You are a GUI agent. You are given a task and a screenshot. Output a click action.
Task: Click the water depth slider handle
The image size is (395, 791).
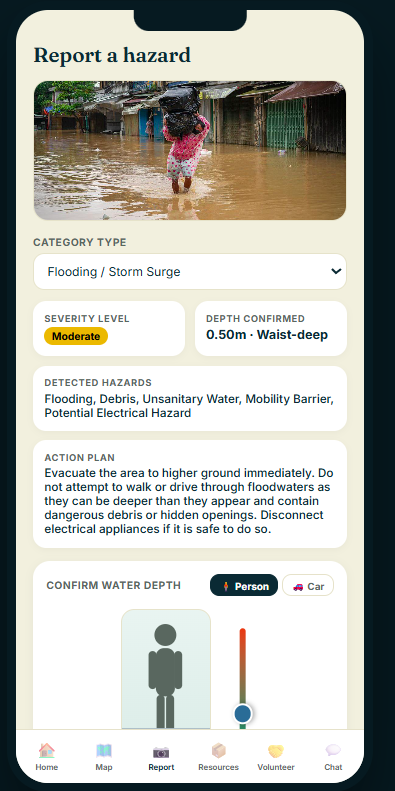point(243,714)
